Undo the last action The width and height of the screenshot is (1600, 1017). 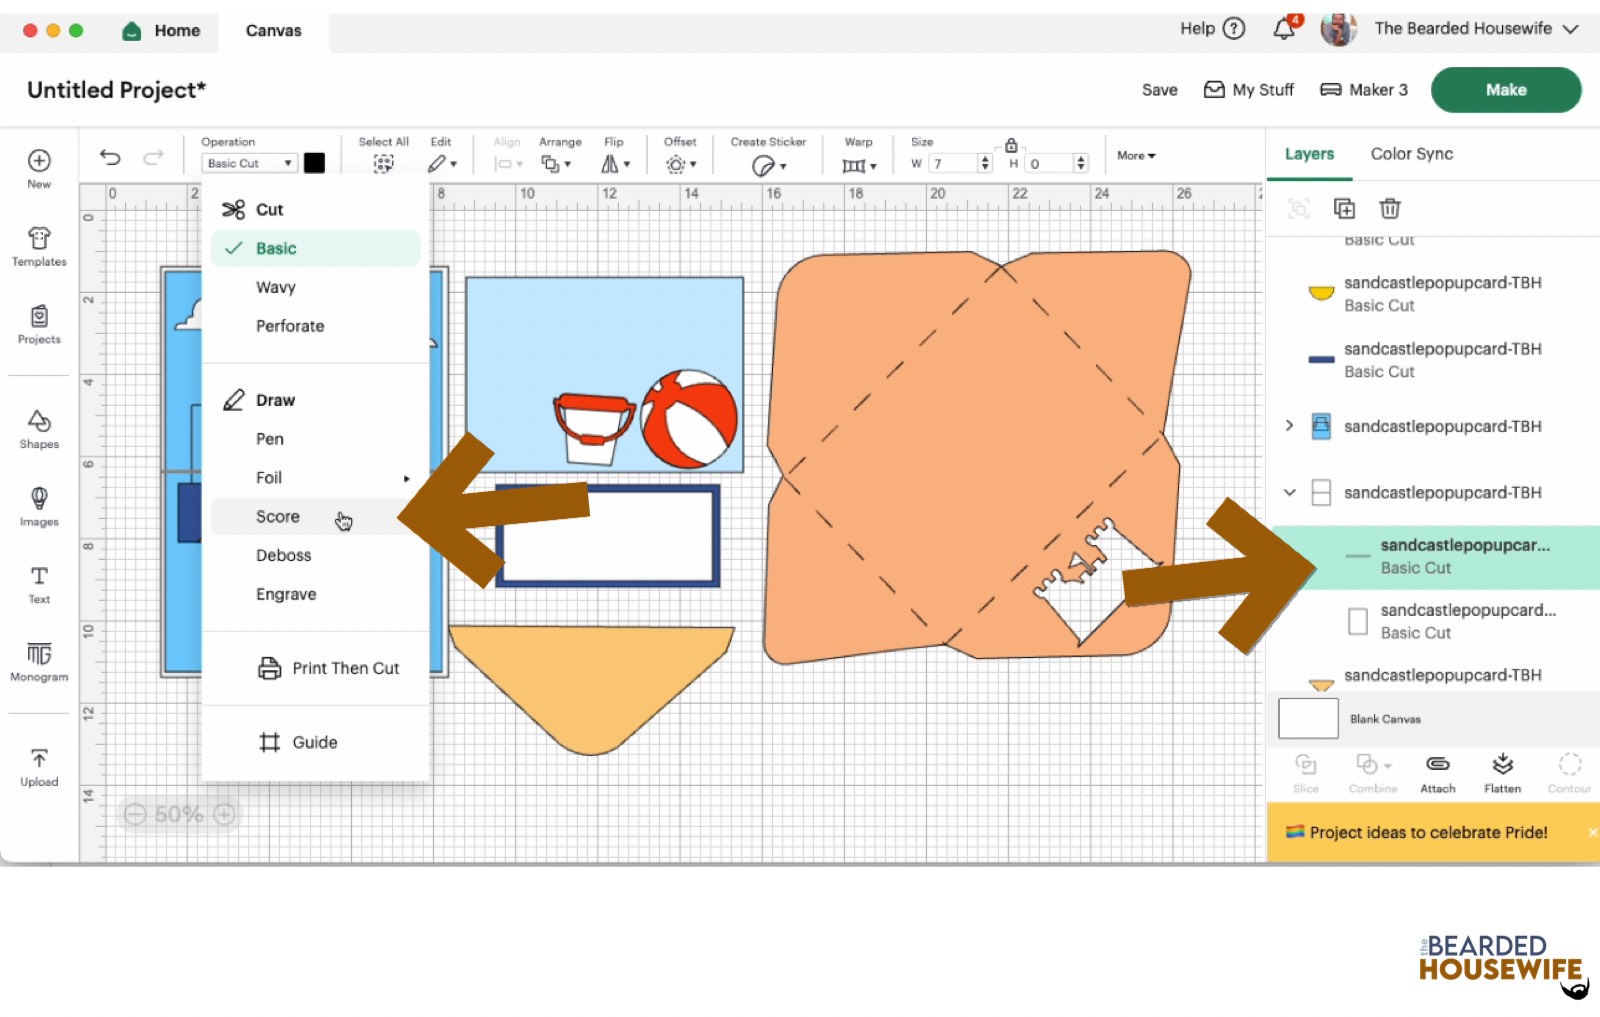[110, 157]
